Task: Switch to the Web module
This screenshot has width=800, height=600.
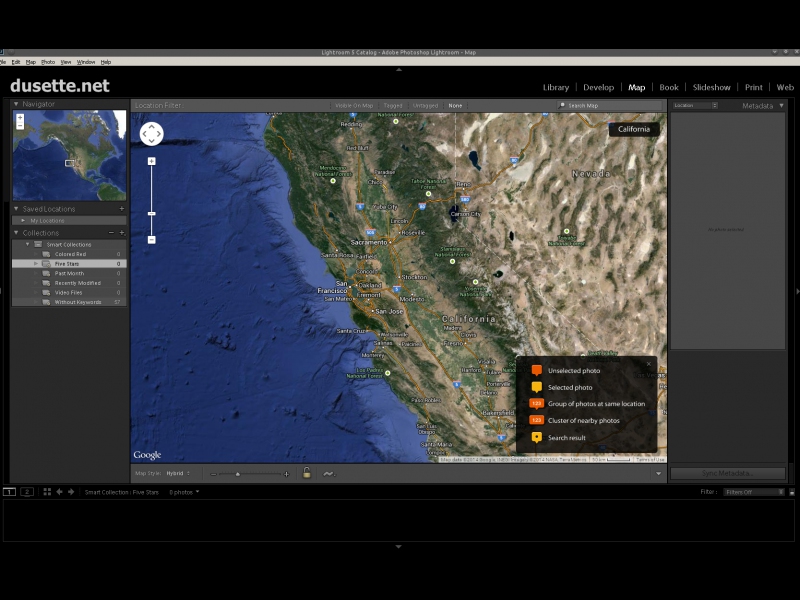Action: pos(785,87)
